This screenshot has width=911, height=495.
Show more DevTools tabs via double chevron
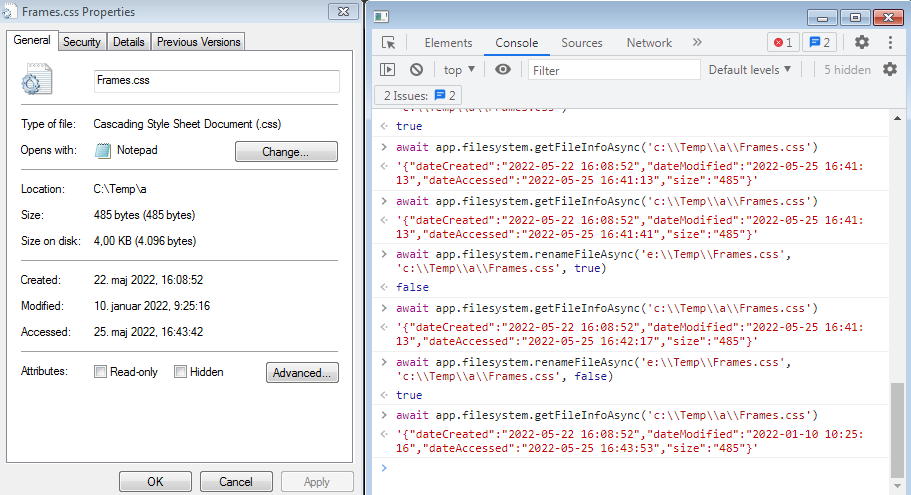(x=697, y=42)
